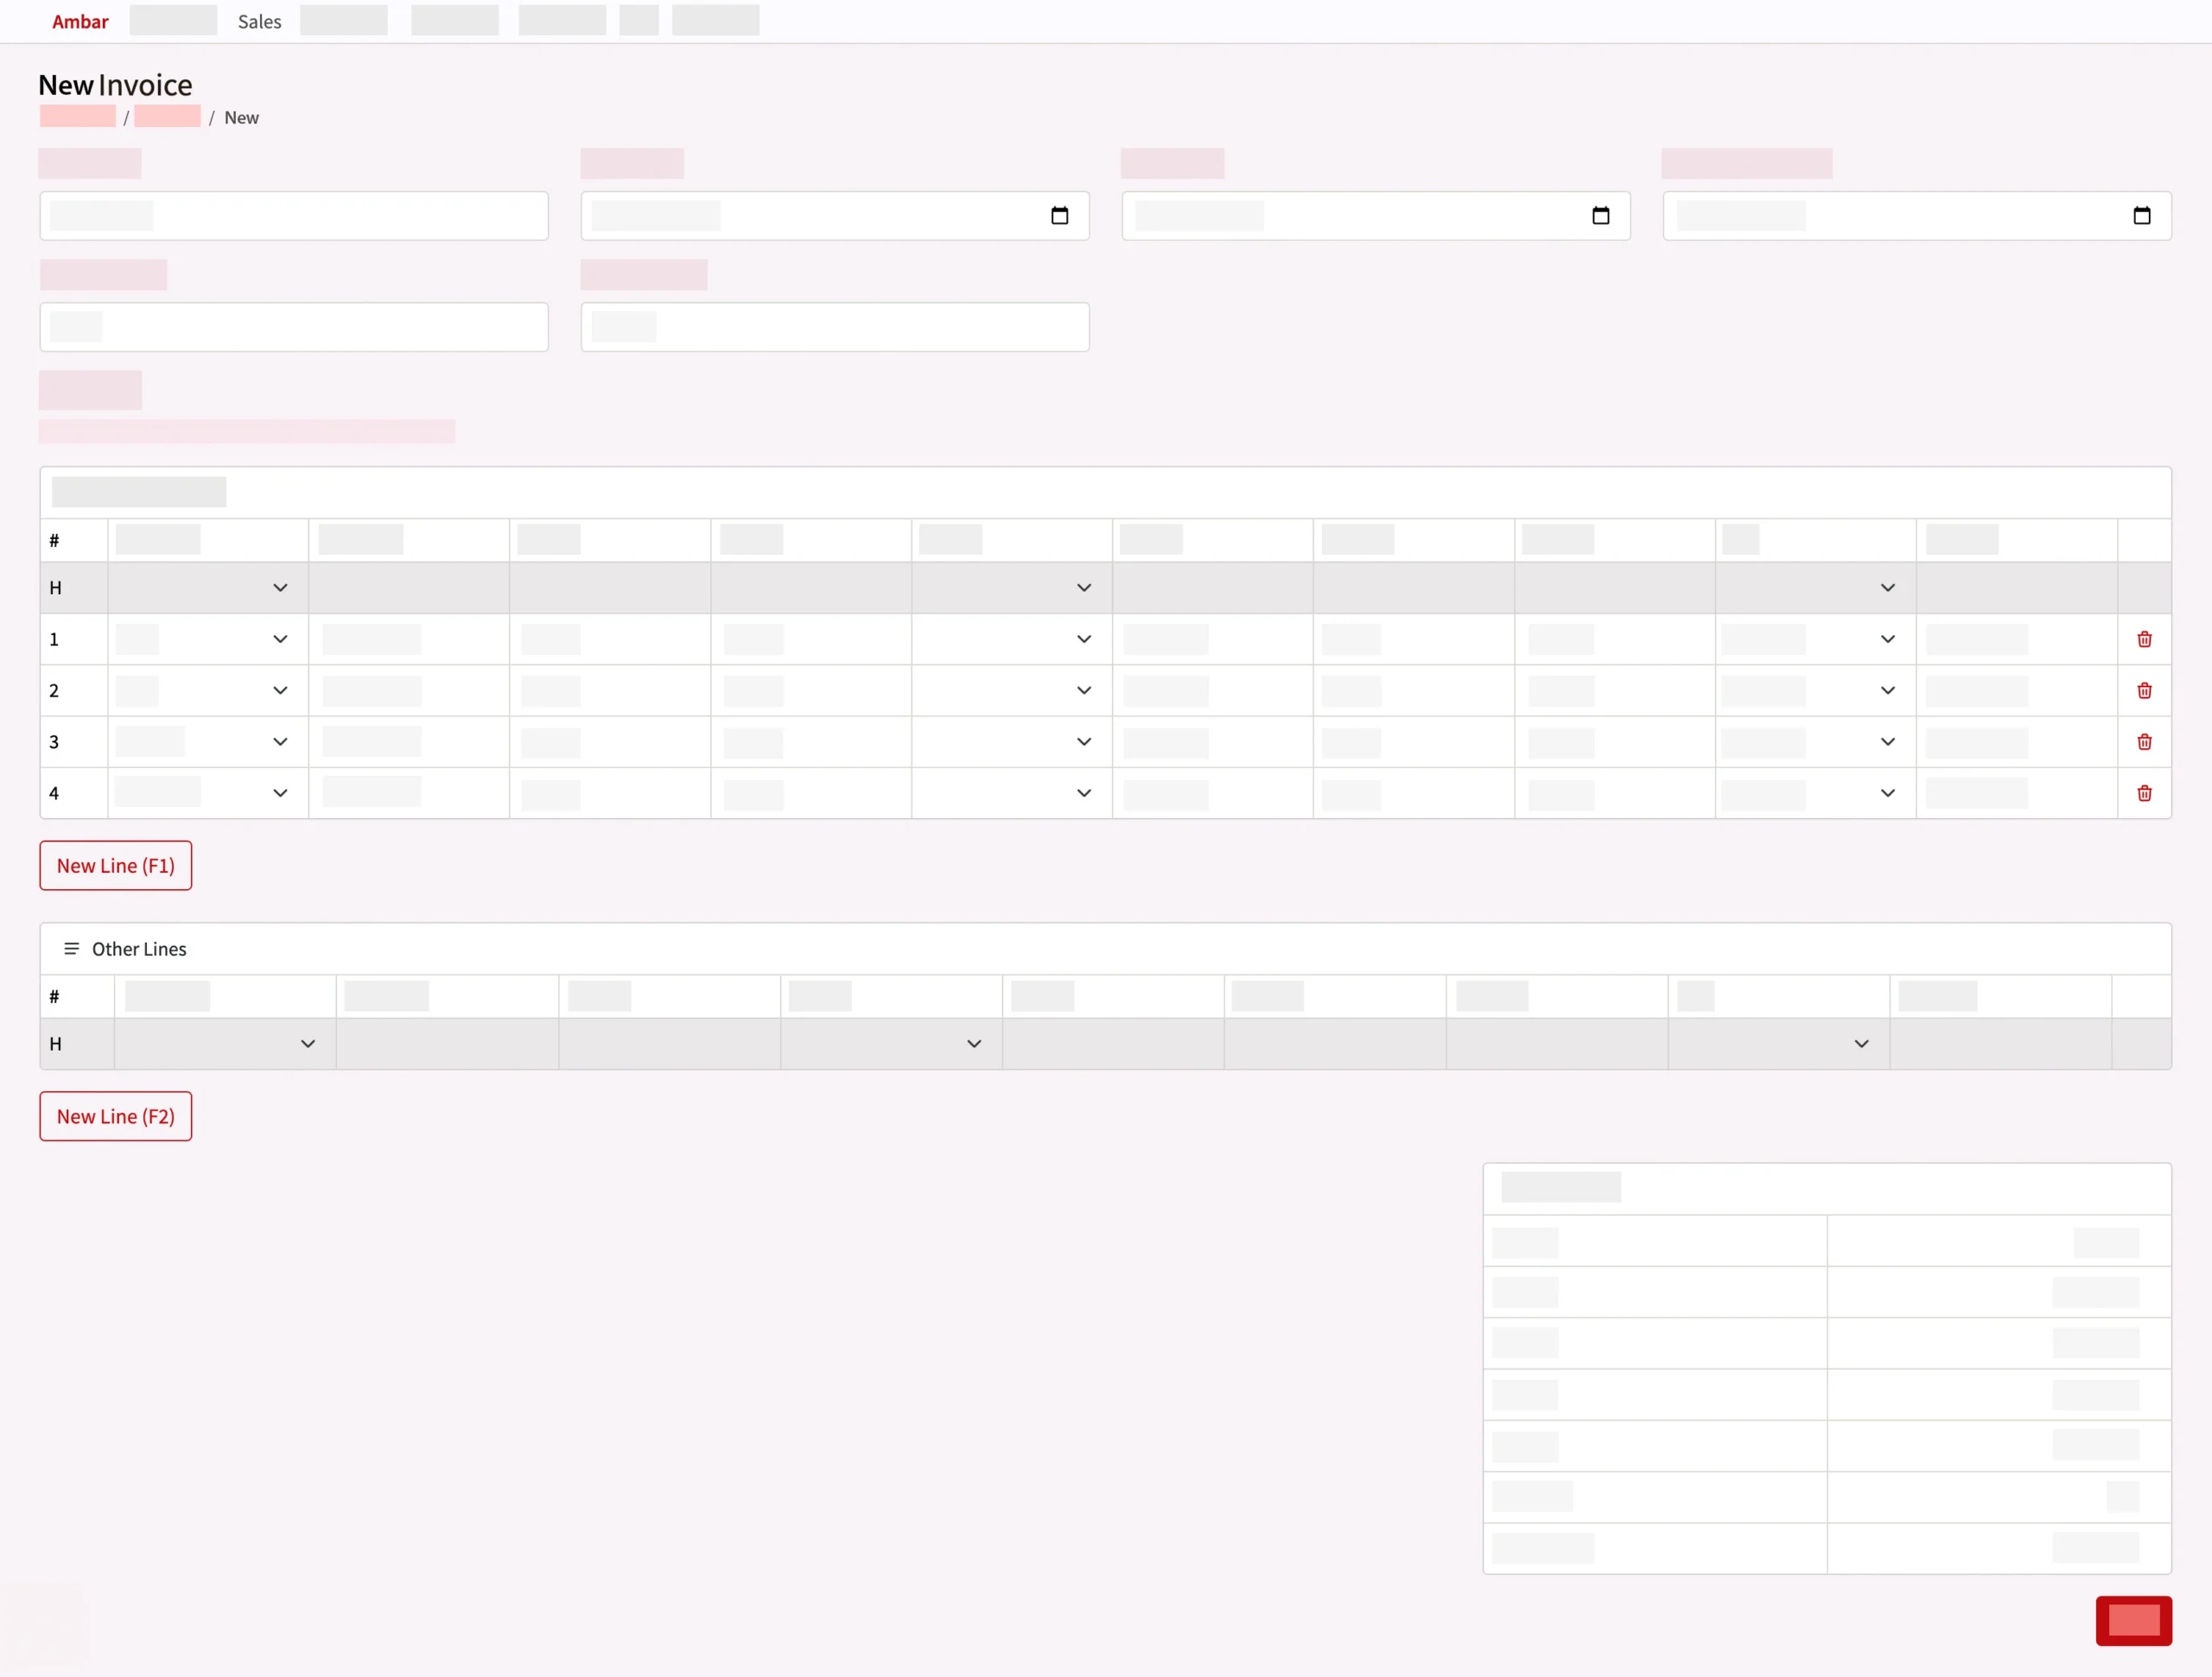Open calendar picker in second top field
The height and width of the screenshot is (1677, 2212).
tap(1059, 216)
